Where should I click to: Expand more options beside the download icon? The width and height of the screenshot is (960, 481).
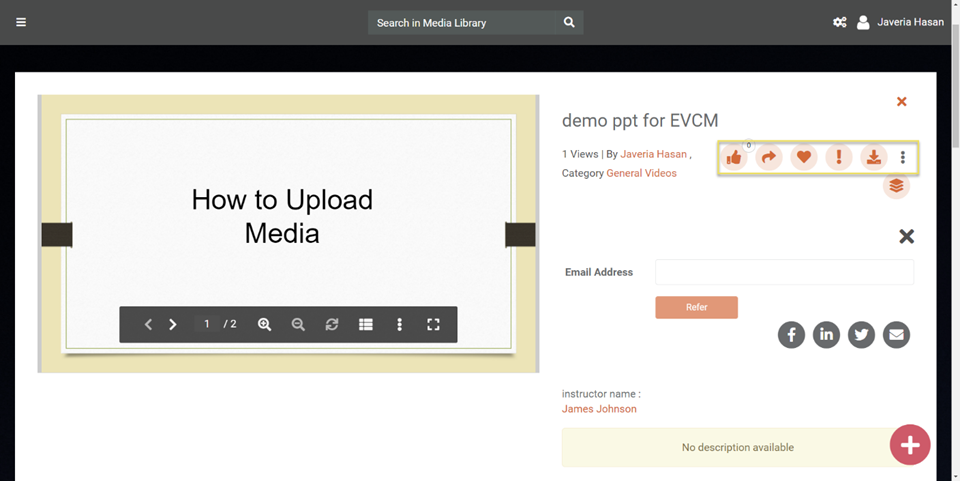(903, 158)
